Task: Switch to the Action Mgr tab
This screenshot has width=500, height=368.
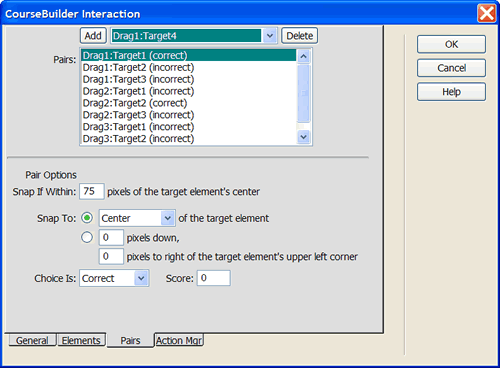Action: 179,340
